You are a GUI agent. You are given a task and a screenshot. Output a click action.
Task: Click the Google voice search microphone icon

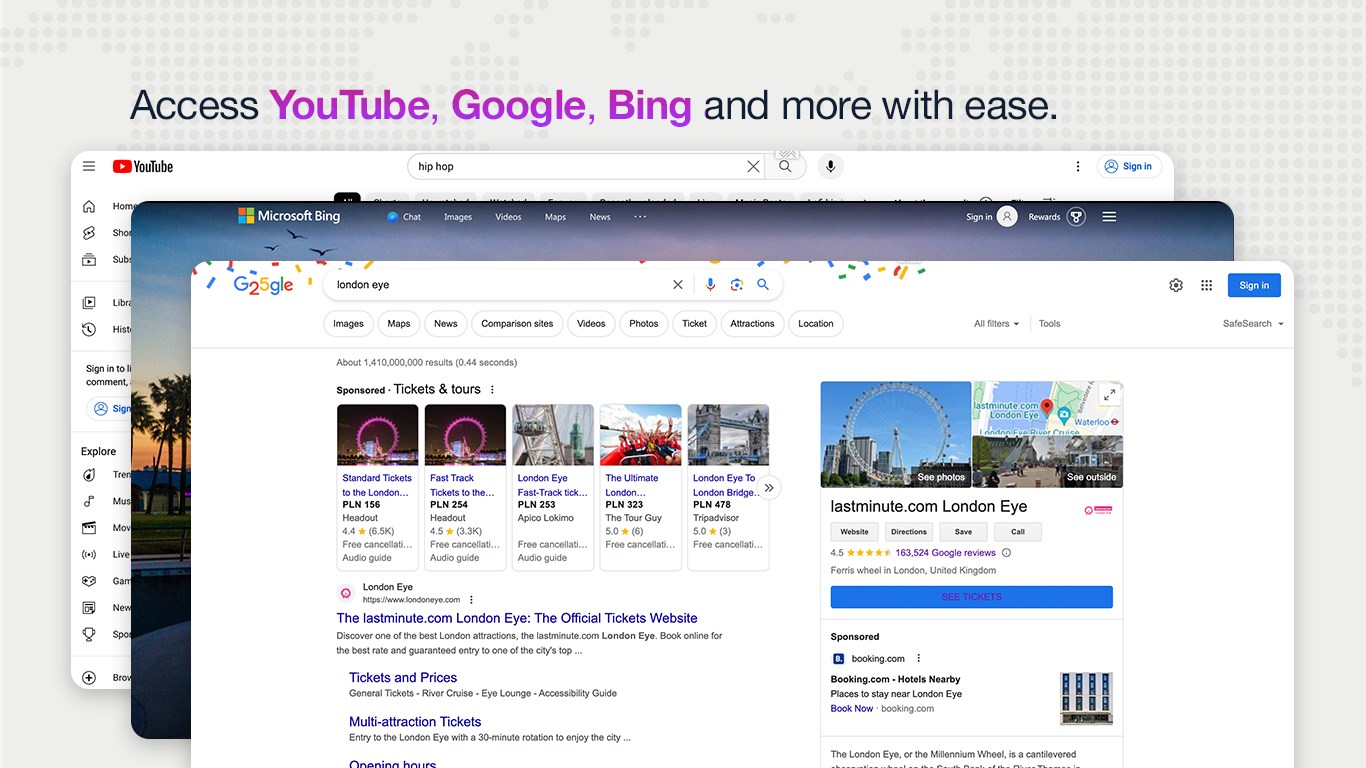[710, 284]
